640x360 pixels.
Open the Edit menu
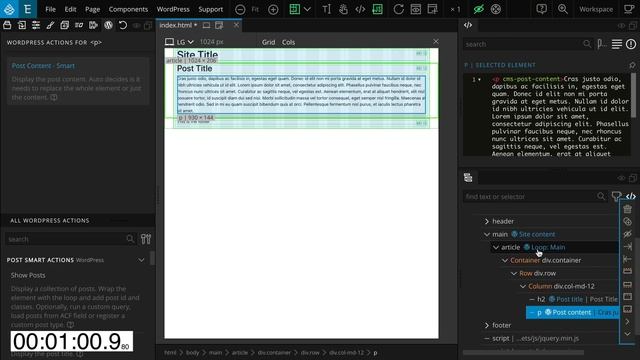[x=70, y=9]
